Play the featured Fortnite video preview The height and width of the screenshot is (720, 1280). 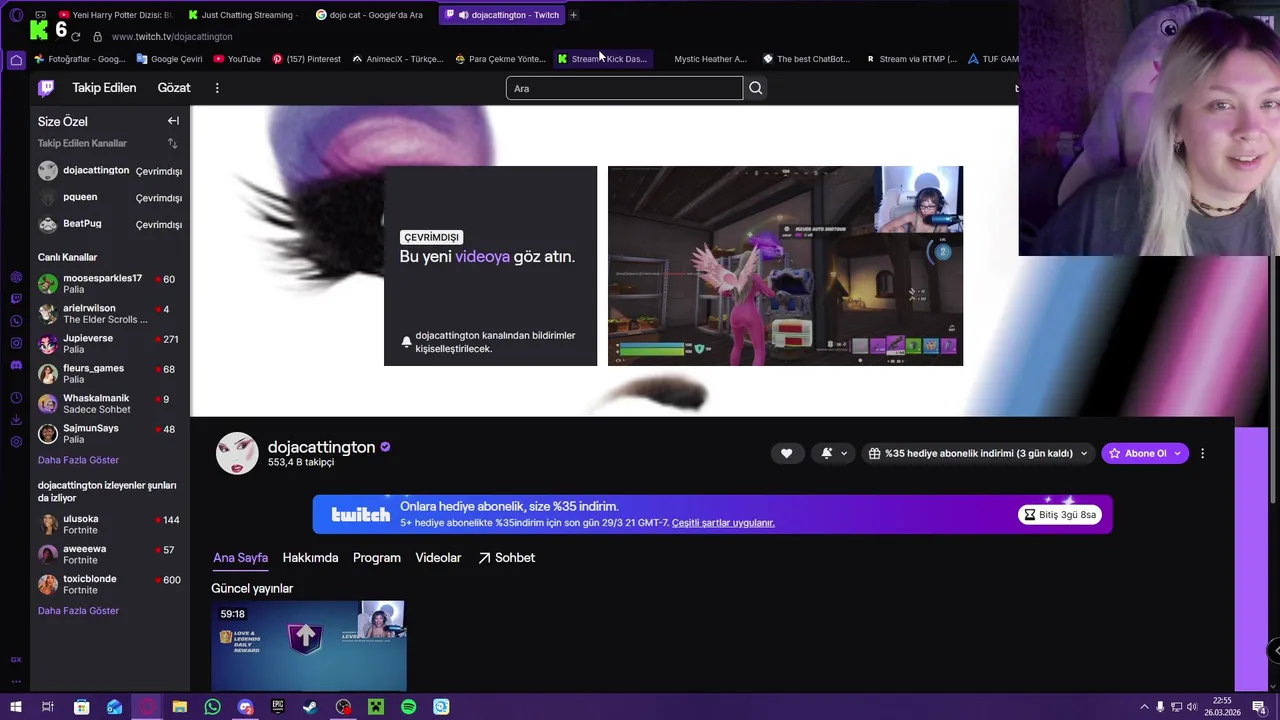click(x=785, y=266)
